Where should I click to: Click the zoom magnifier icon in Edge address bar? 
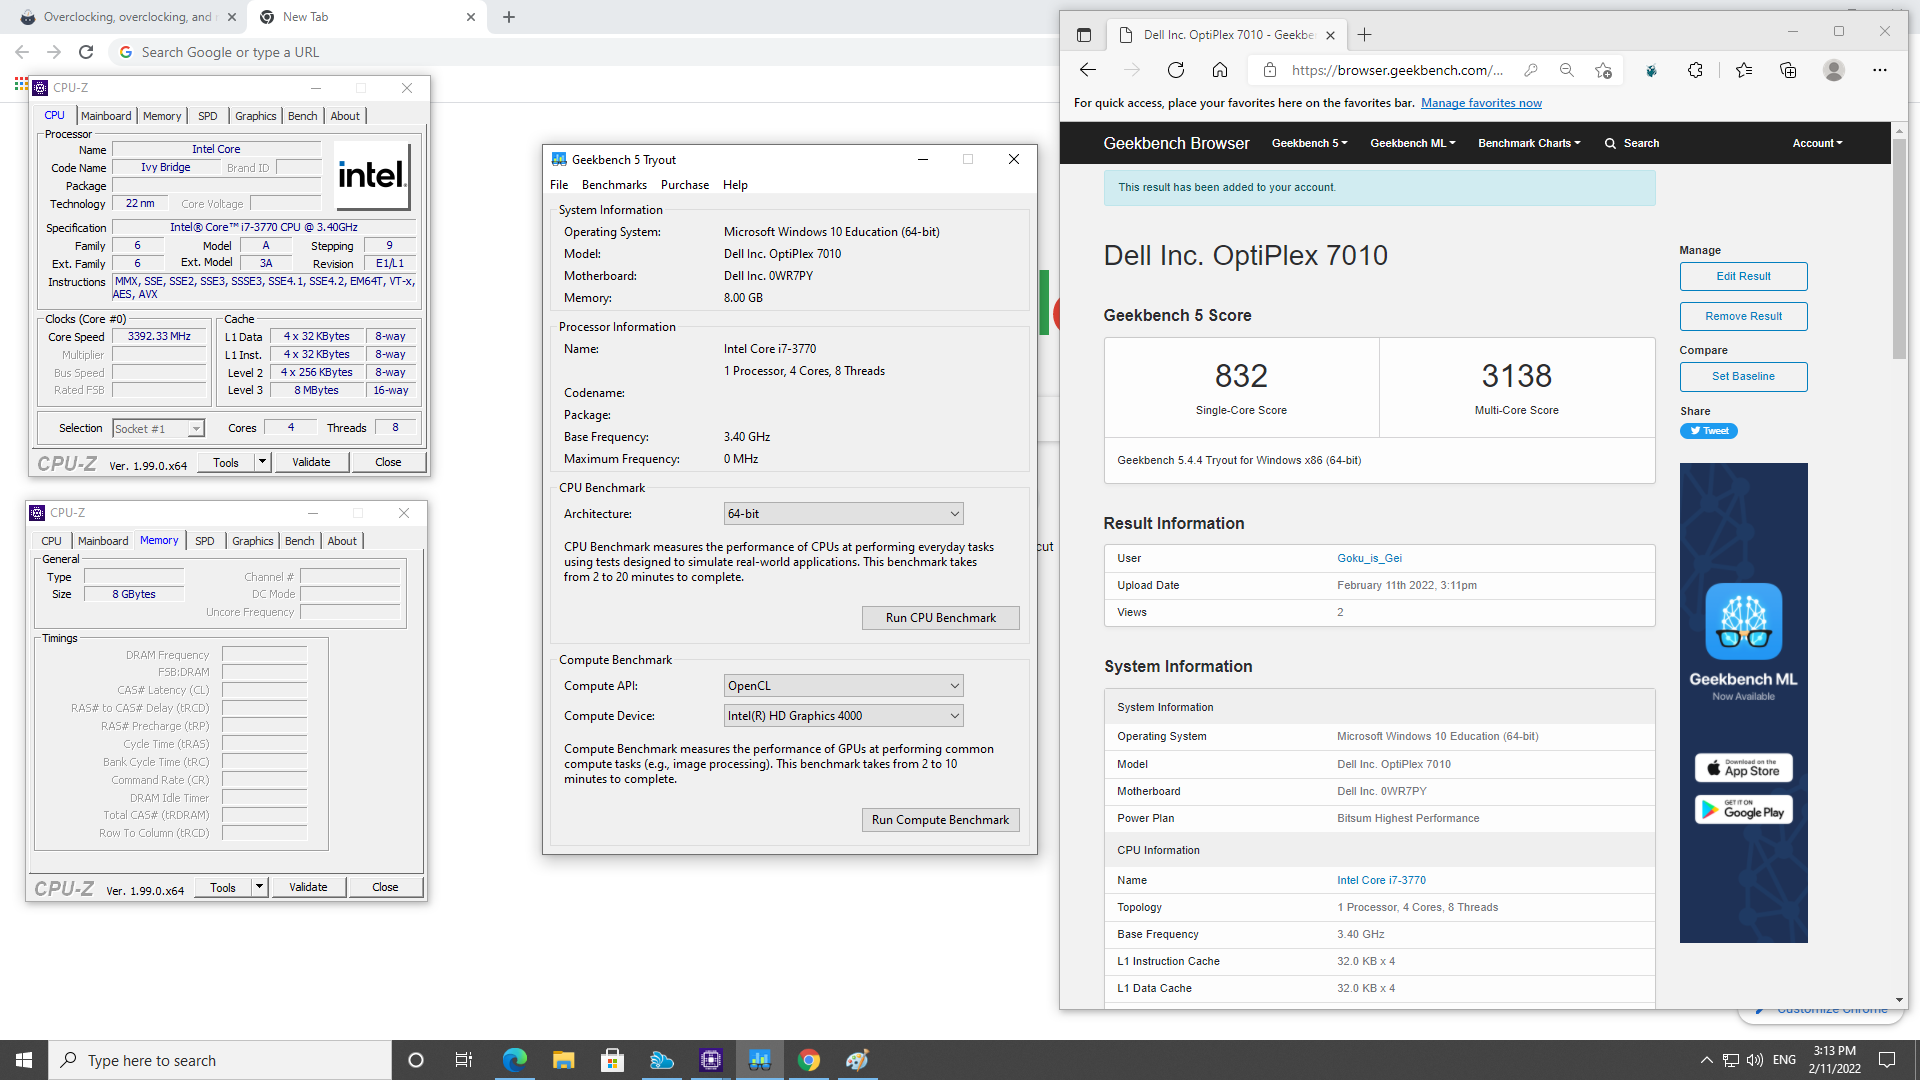[1567, 70]
